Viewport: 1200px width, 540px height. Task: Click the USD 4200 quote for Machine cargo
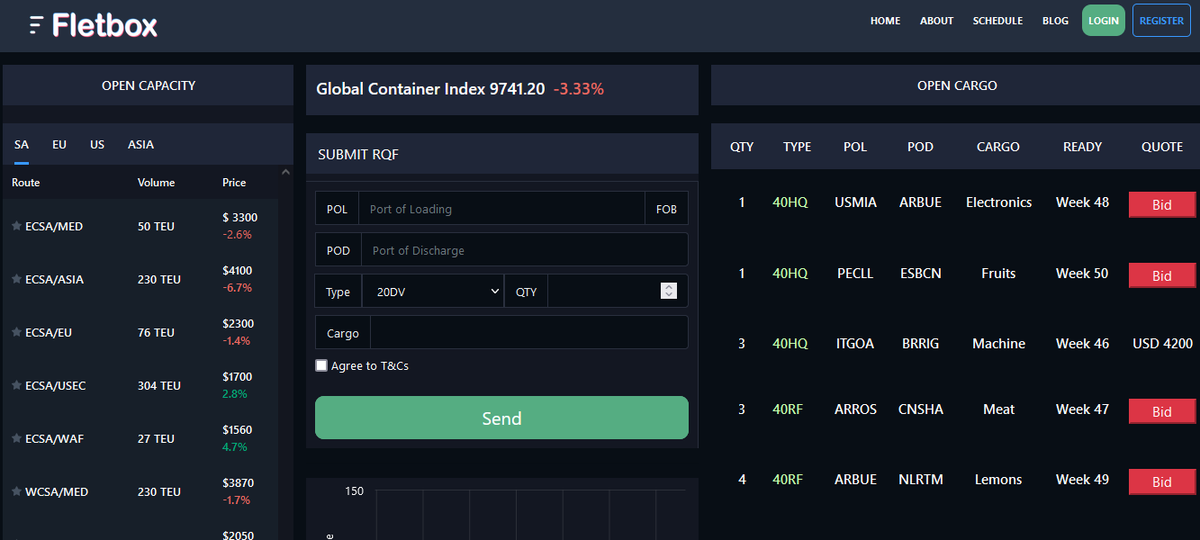(1162, 343)
